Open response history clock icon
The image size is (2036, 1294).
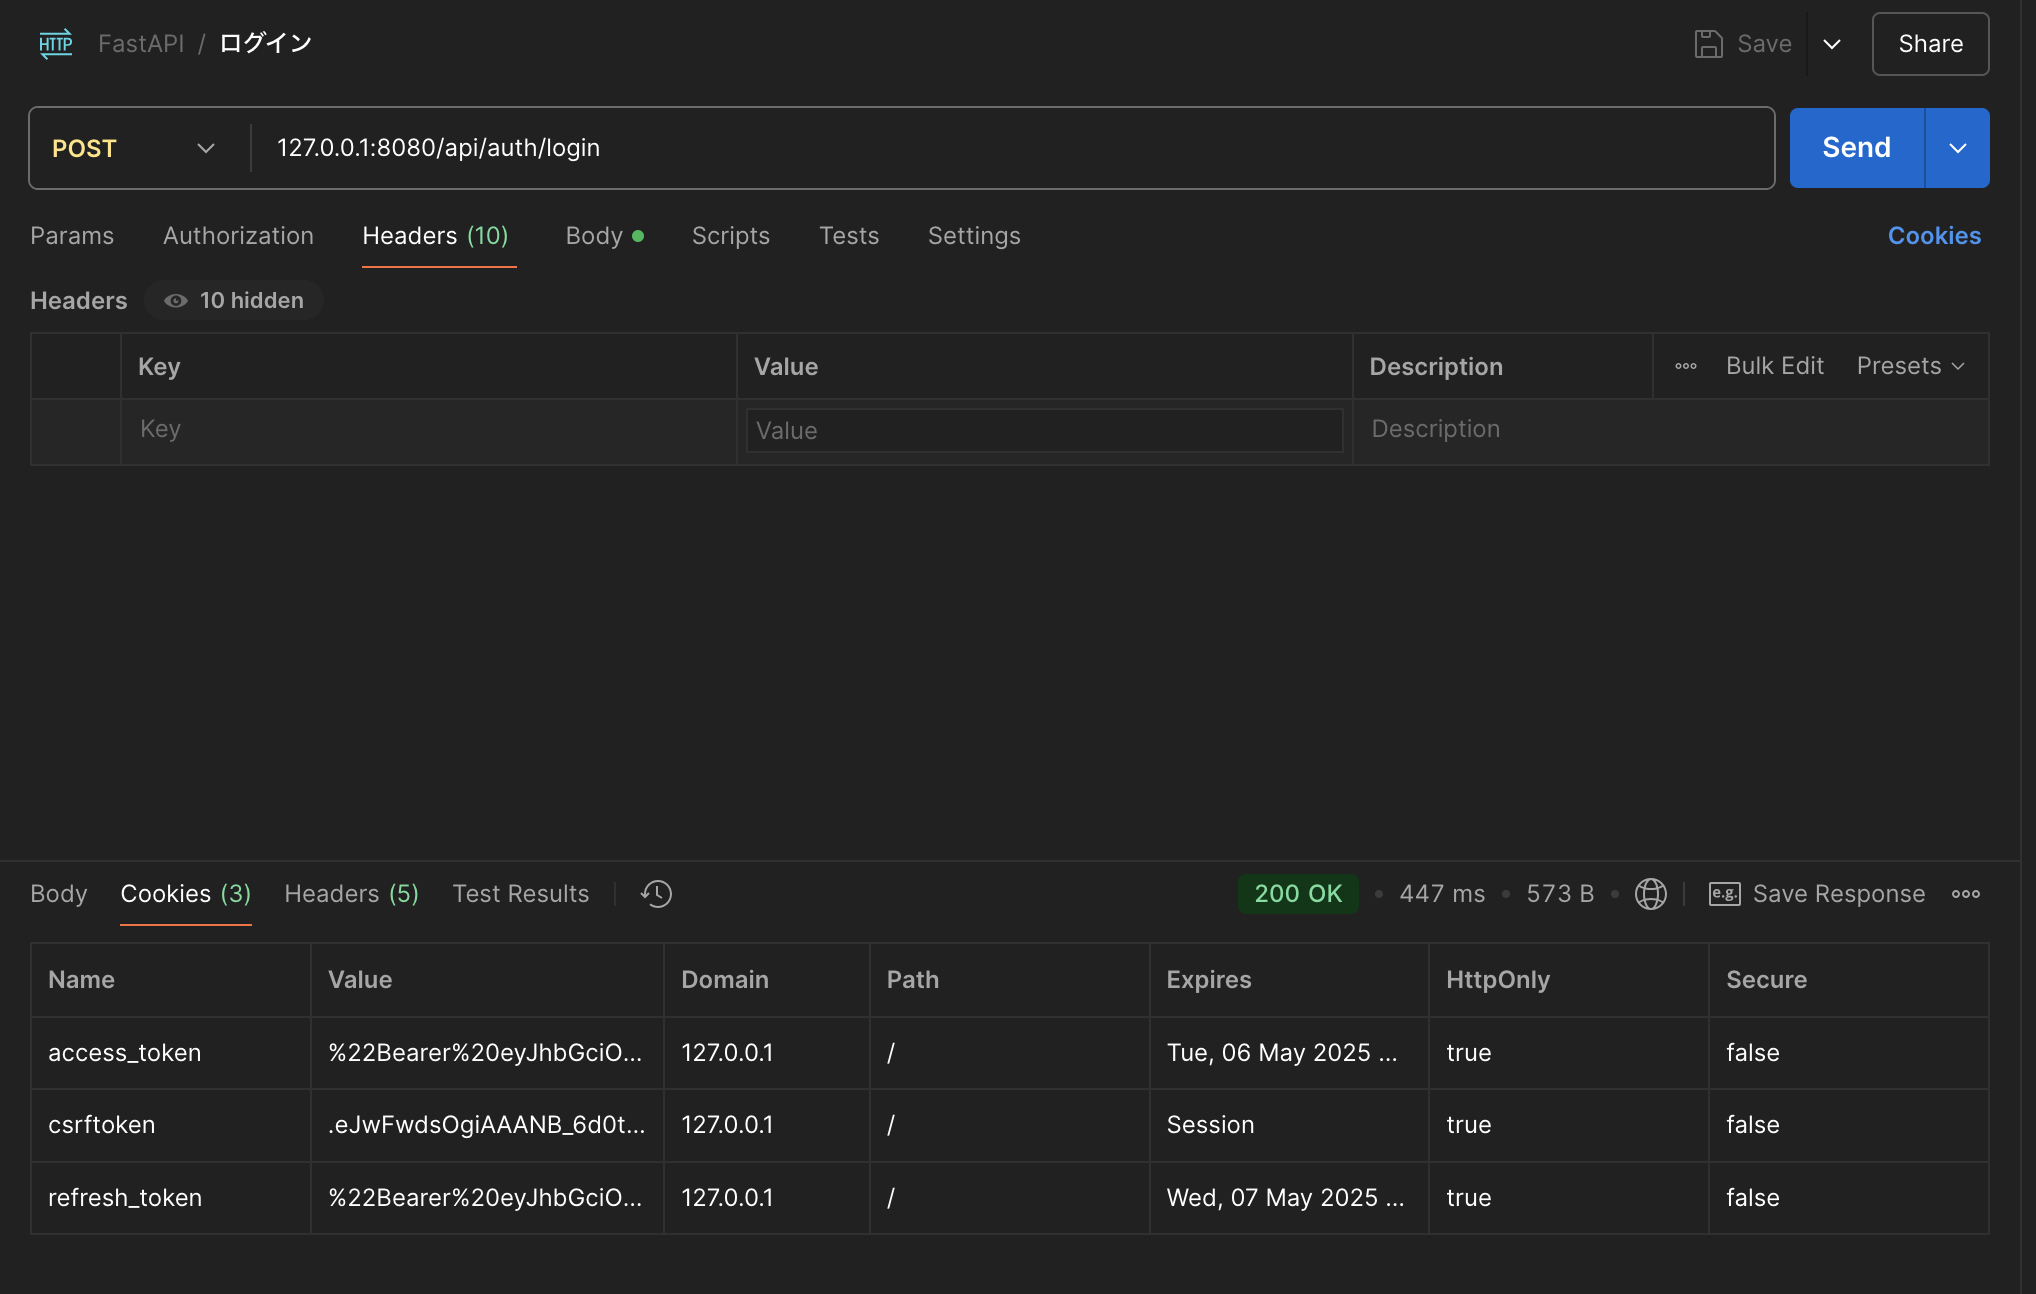(x=656, y=893)
